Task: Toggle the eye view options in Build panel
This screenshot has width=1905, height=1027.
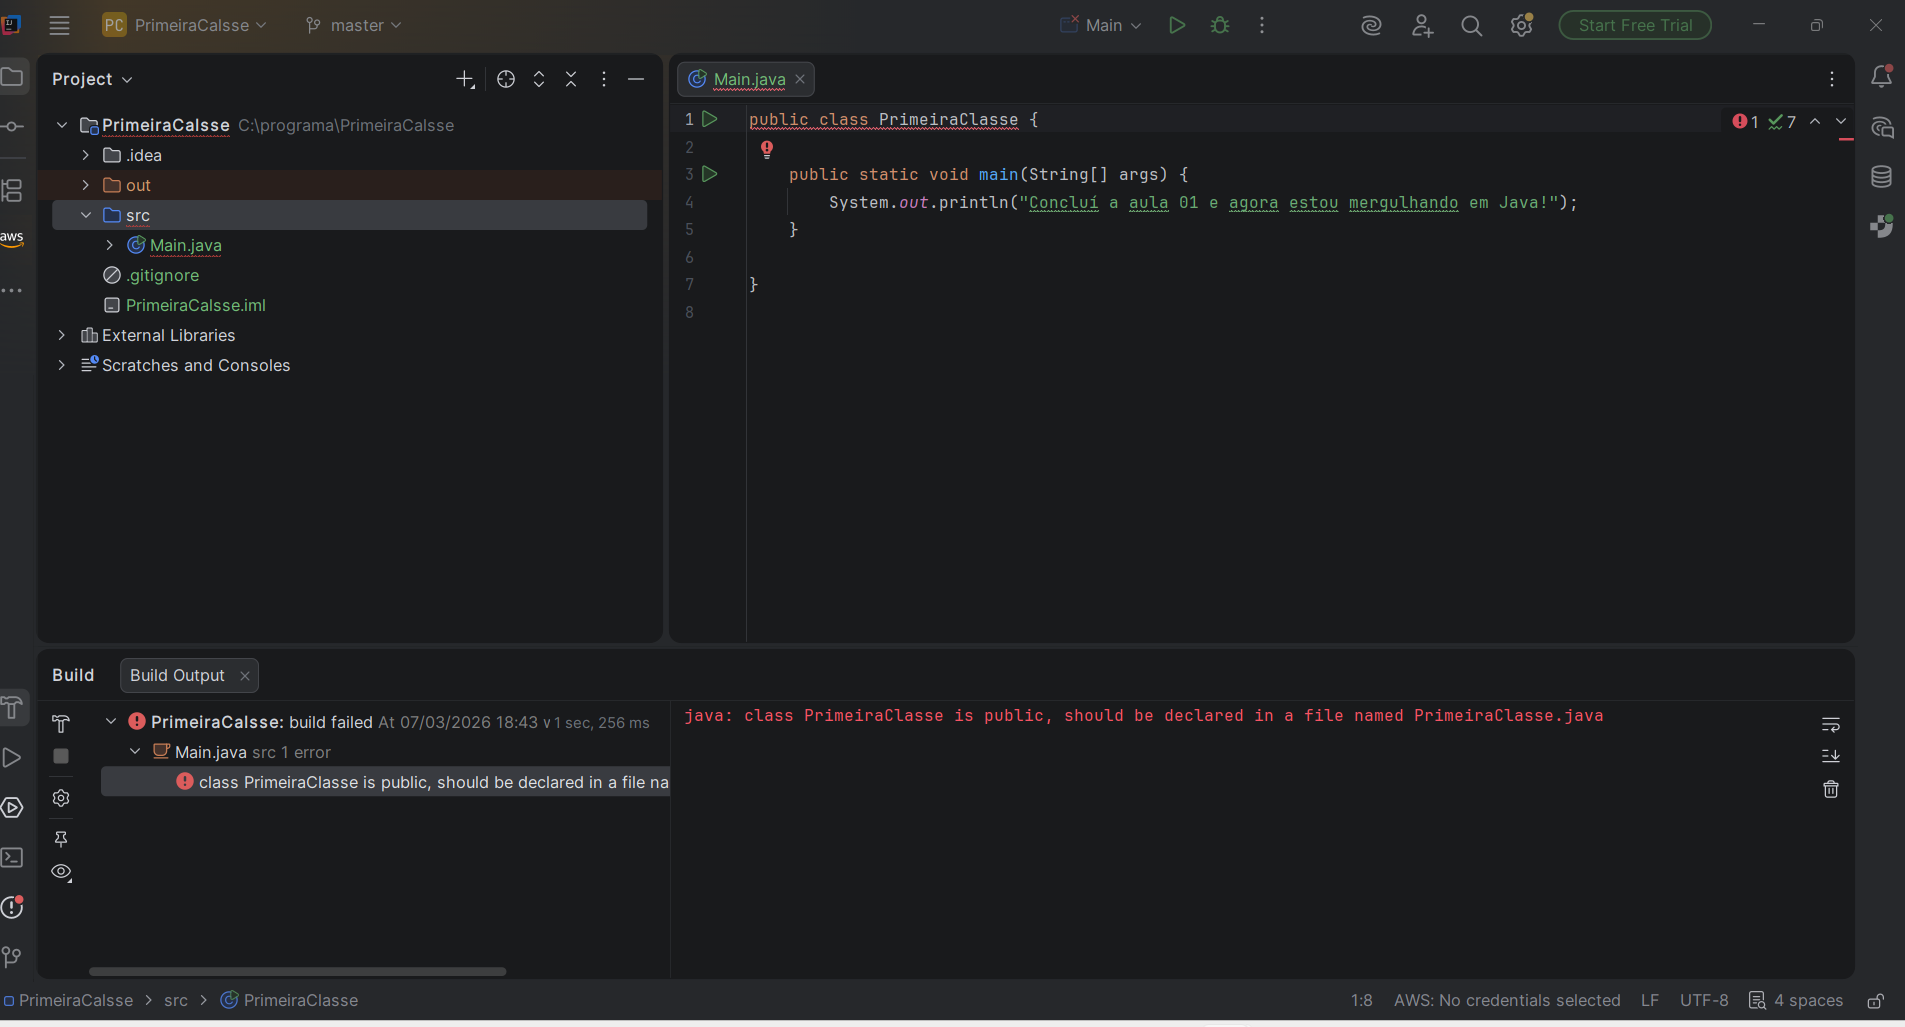Action: [61, 872]
